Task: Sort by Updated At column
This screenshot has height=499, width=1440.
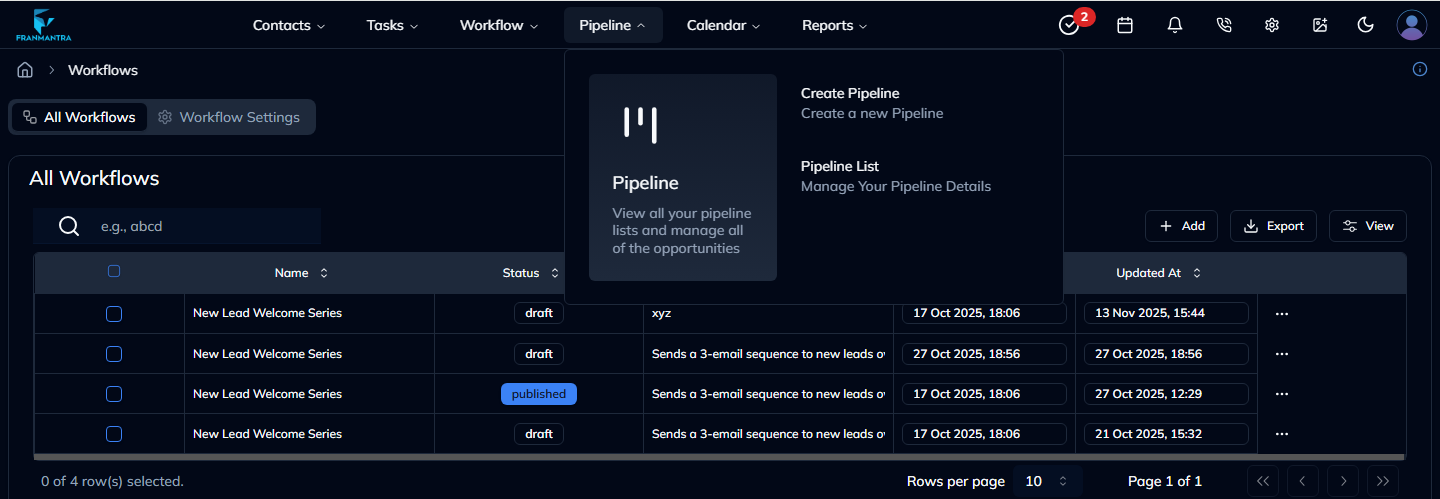Action: (1158, 273)
